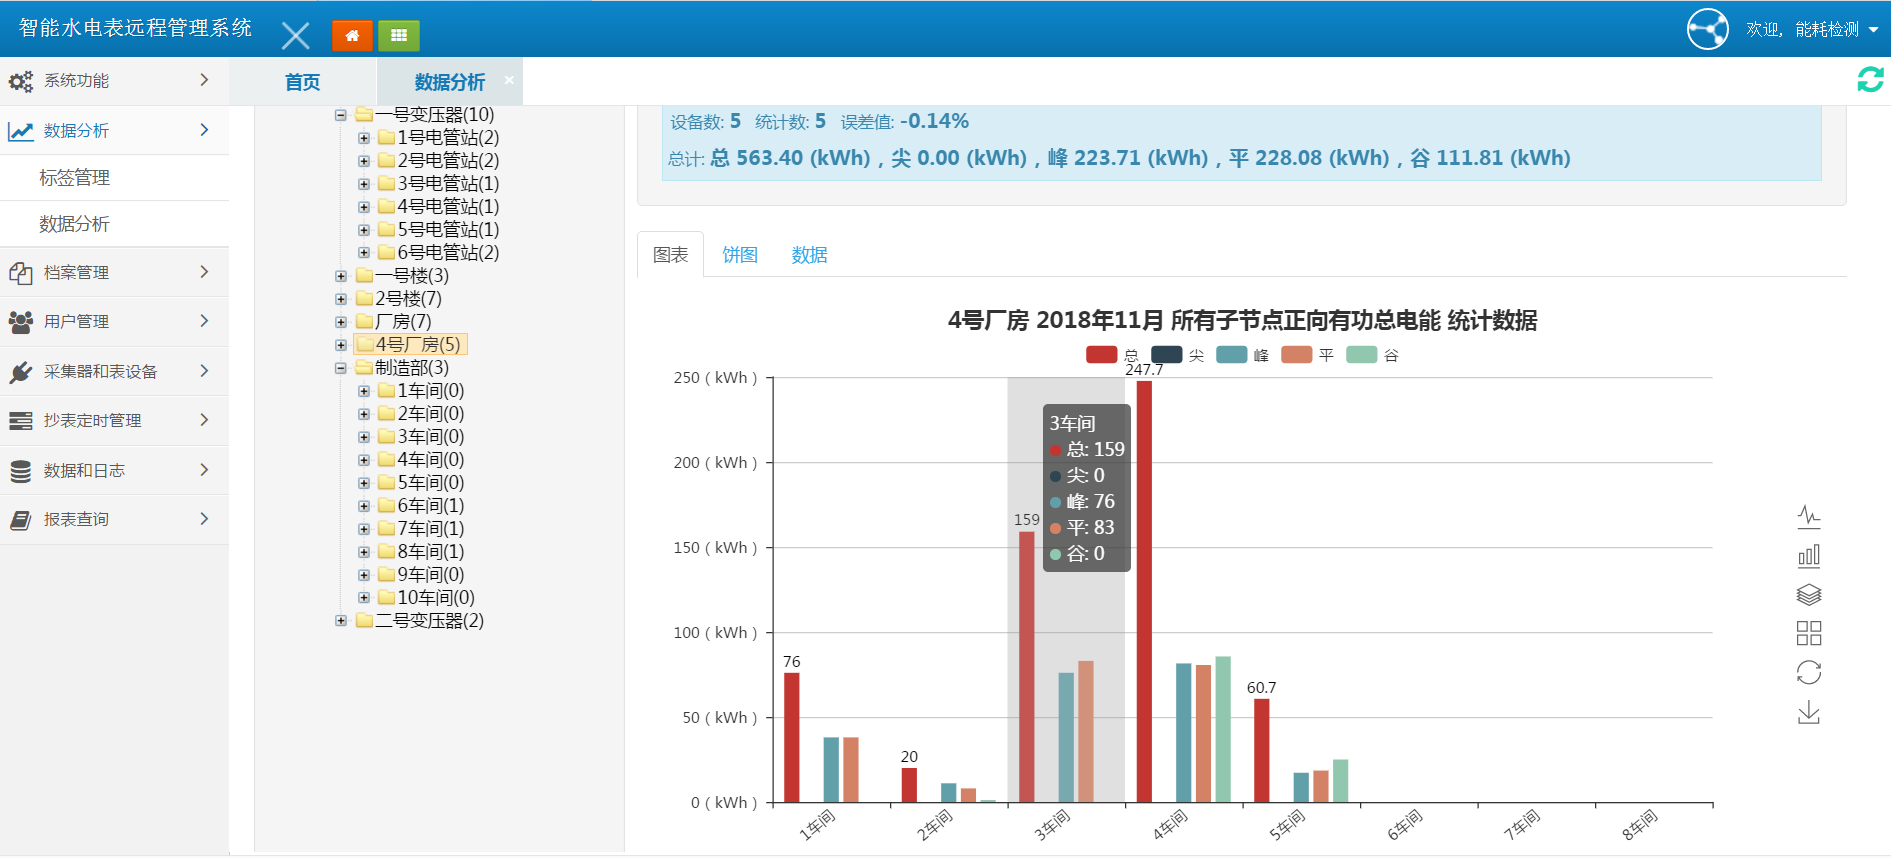The height and width of the screenshot is (858, 1891).
Task: Click the green refresh icon at top right
Action: 1869,80
